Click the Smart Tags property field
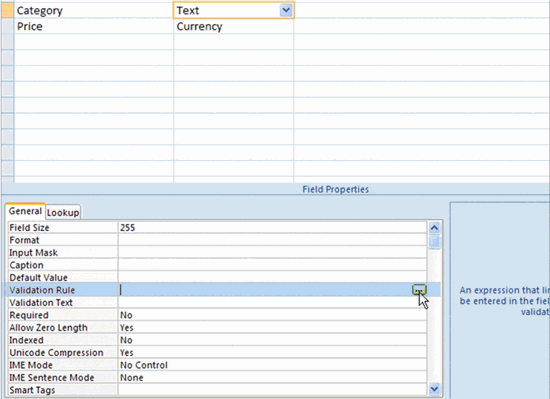The image size is (550, 399). 273,390
